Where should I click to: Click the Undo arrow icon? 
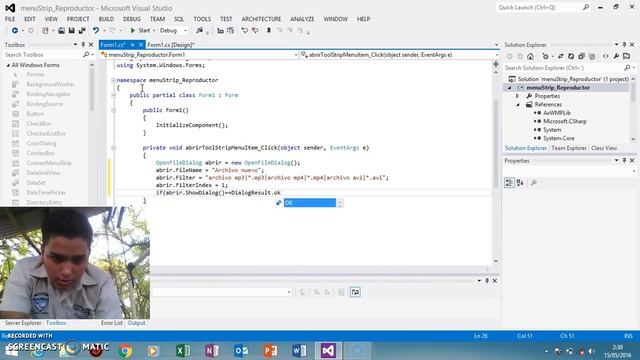[96, 31]
